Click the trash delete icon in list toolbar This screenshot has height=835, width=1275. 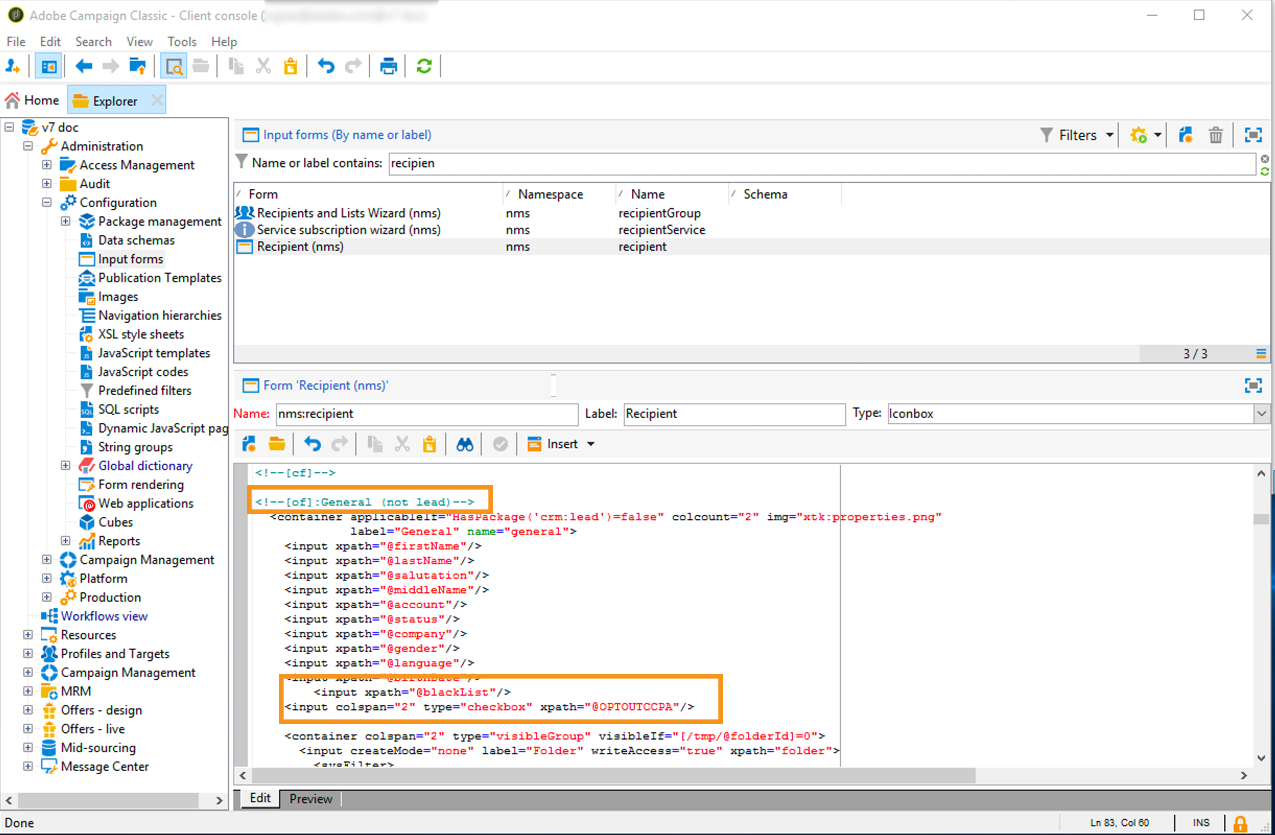click(x=1216, y=135)
